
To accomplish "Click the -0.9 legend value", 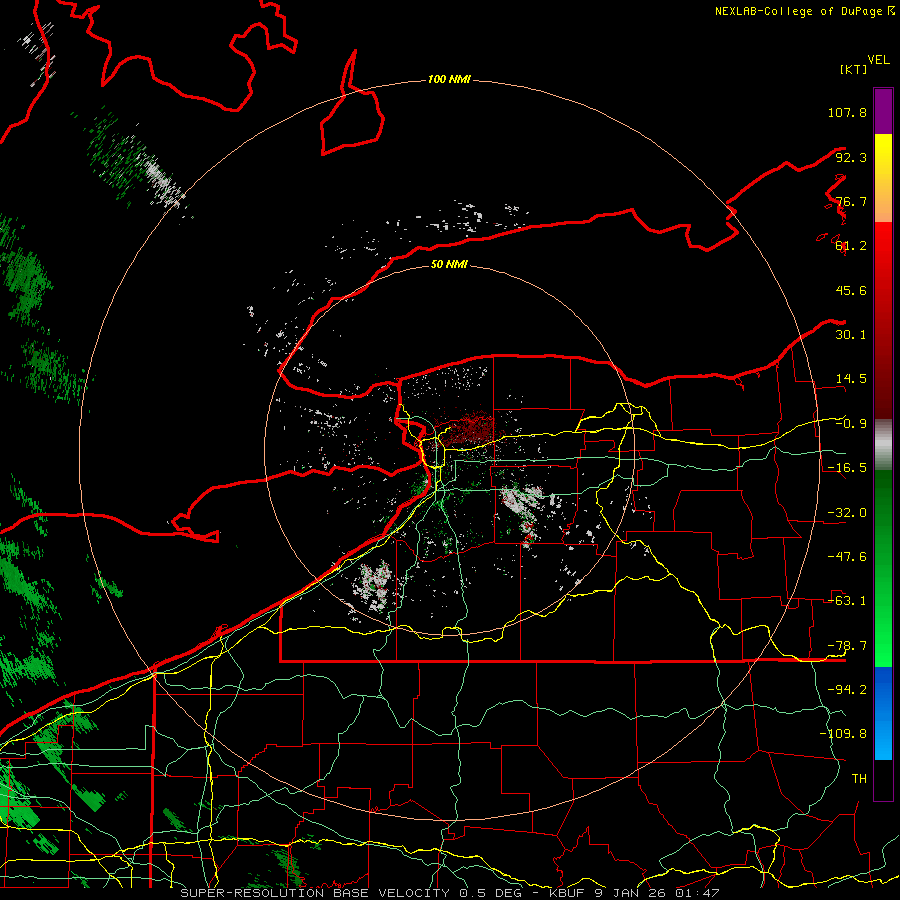I will (x=851, y=424).
